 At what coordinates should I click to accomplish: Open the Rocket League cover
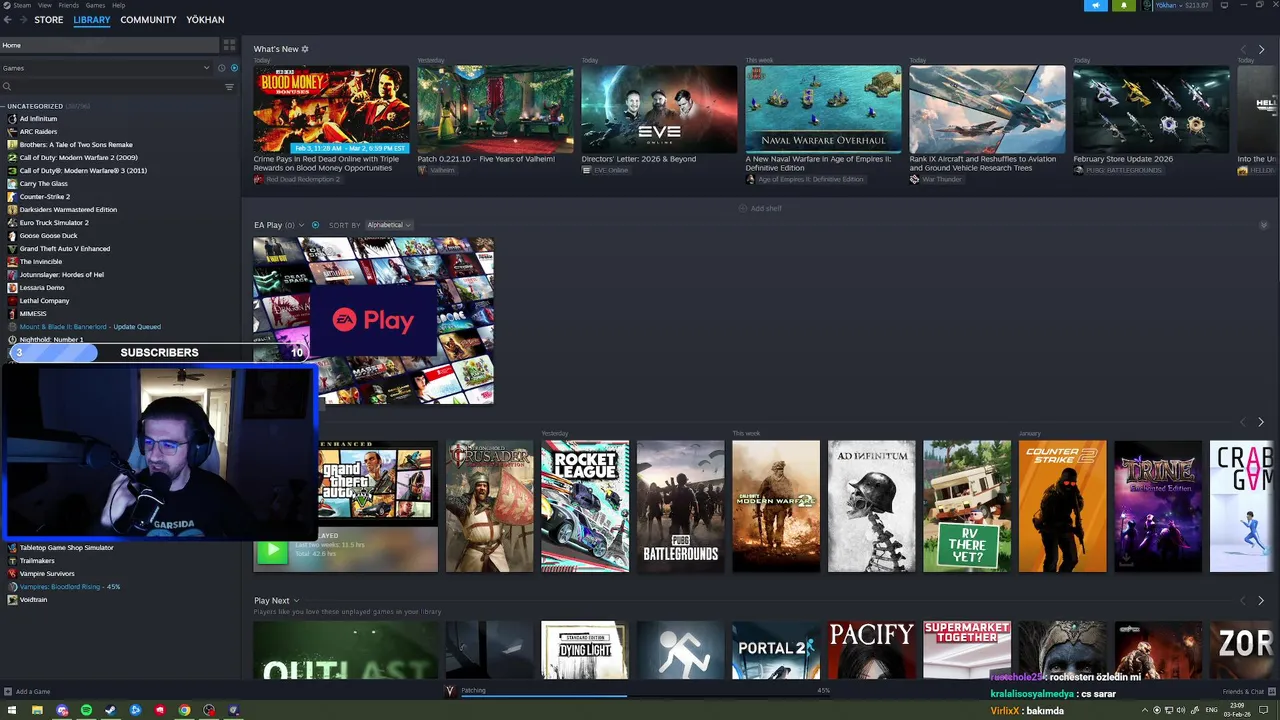pos(585,506)
